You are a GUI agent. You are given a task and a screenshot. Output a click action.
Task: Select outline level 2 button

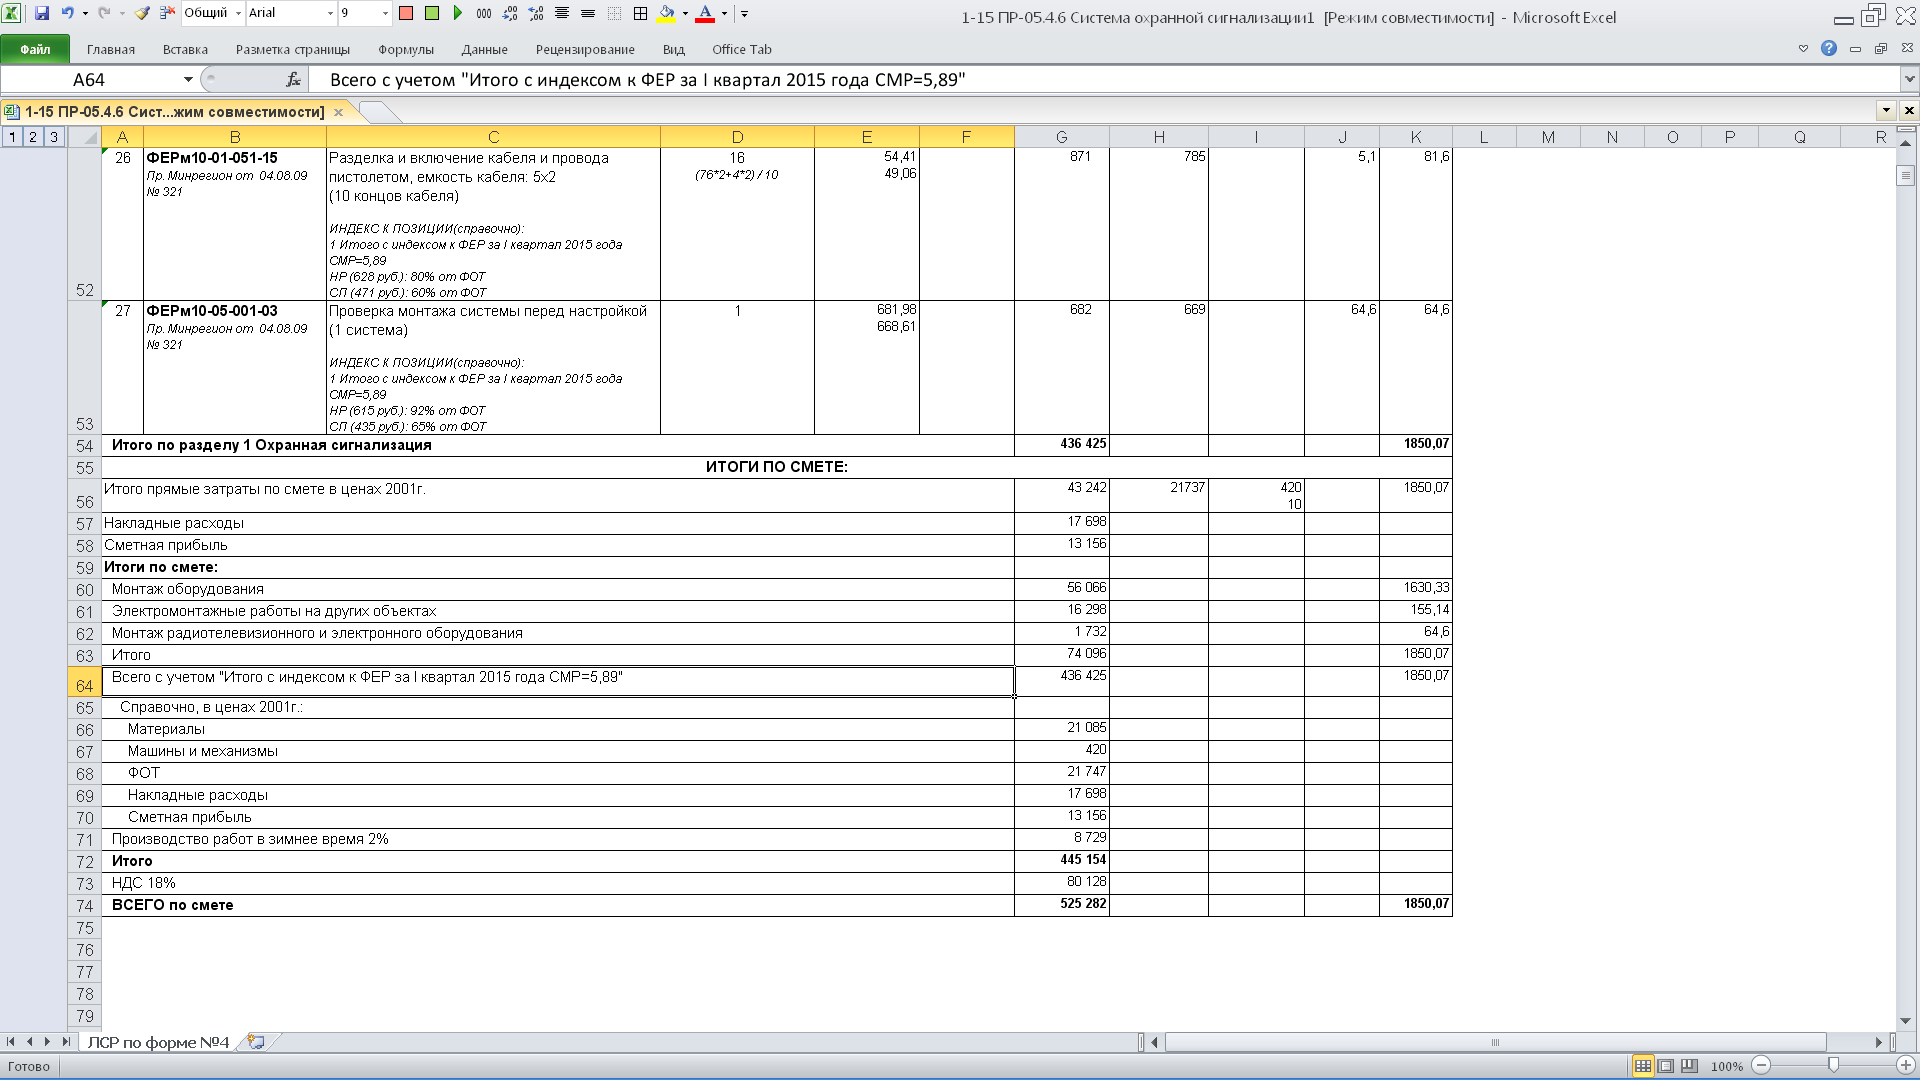pos(33,137)
